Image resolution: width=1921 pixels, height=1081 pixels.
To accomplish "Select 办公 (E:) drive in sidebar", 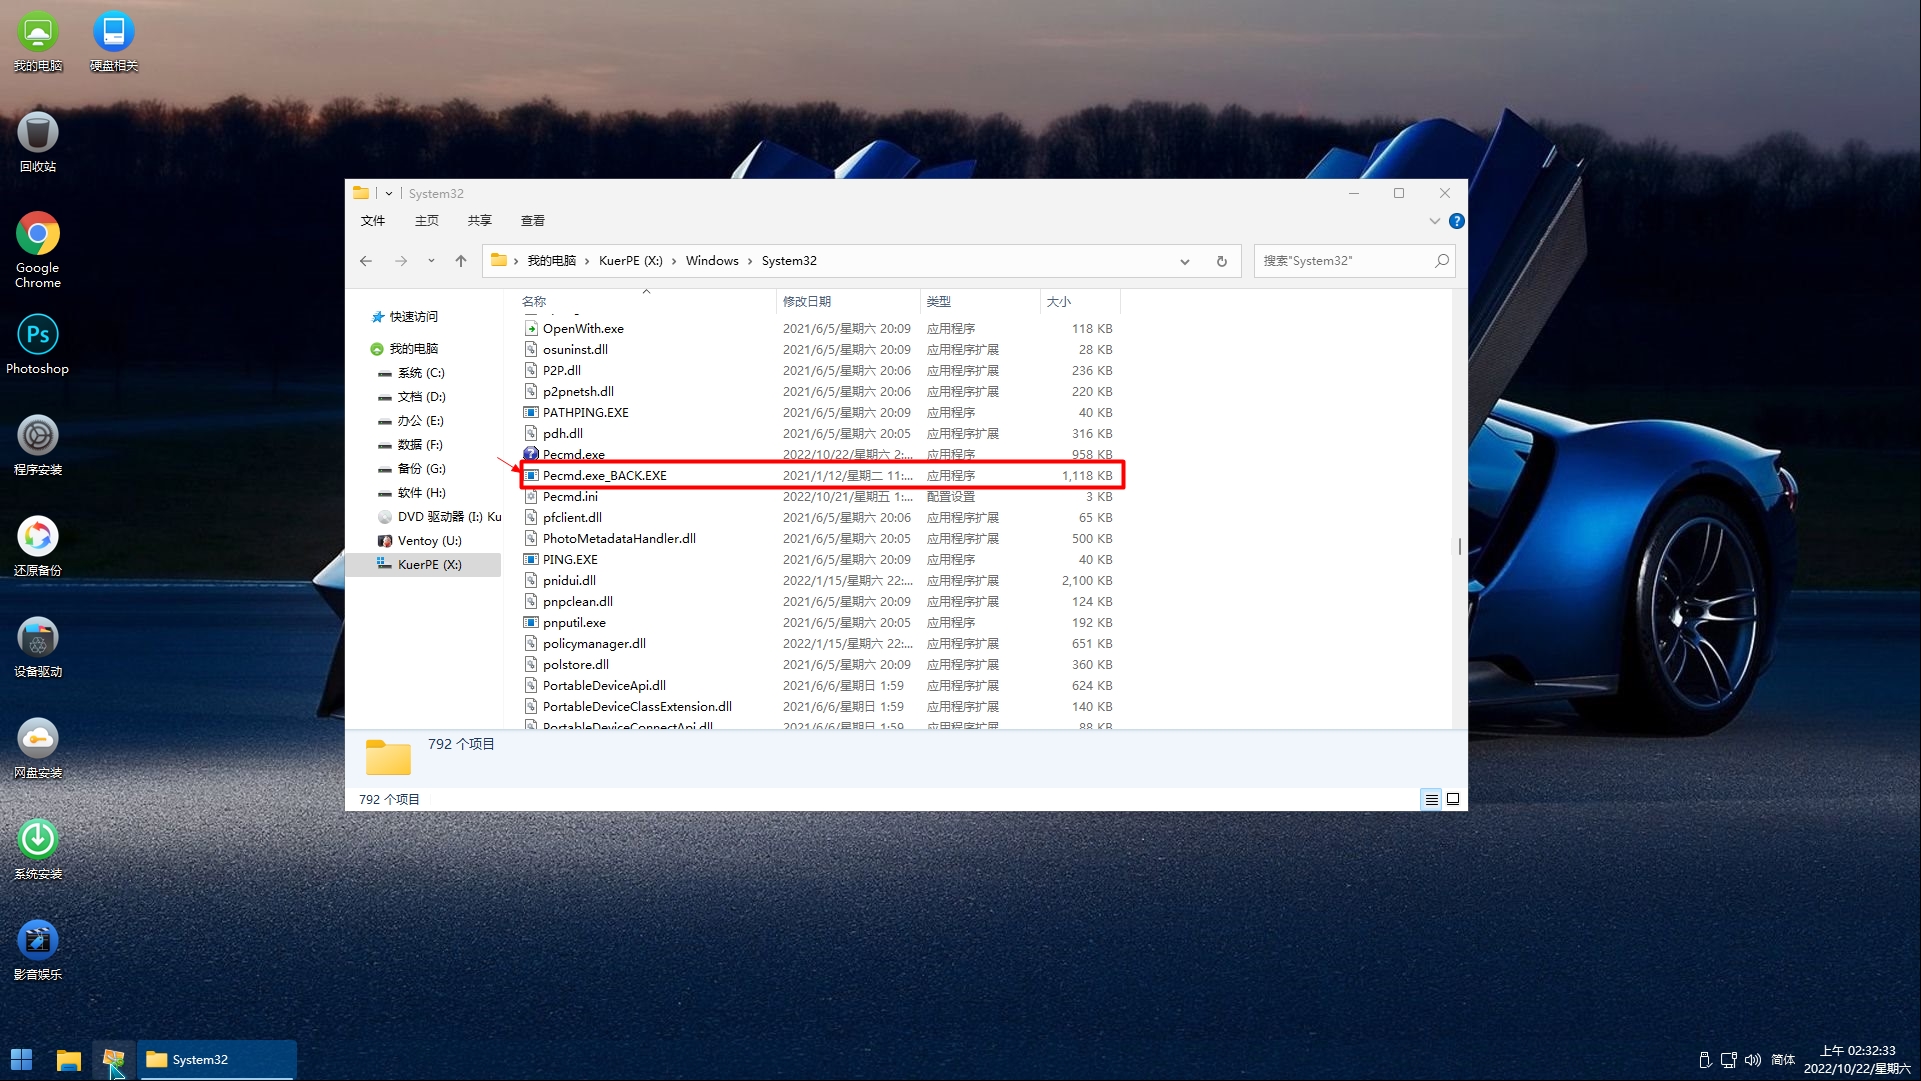I will click(421, 421).
